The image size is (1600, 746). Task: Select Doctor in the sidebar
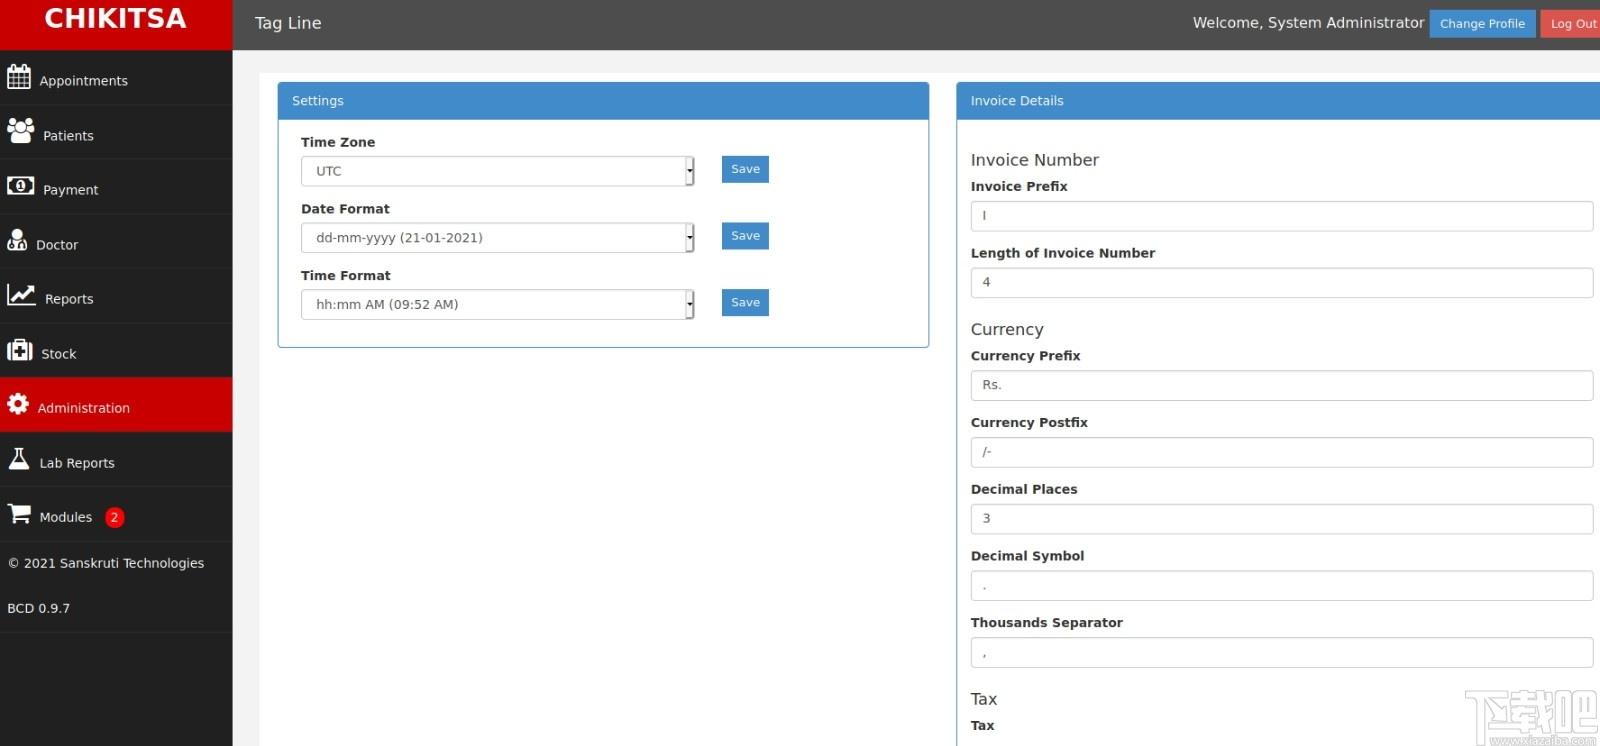click(x=116, y=242)
